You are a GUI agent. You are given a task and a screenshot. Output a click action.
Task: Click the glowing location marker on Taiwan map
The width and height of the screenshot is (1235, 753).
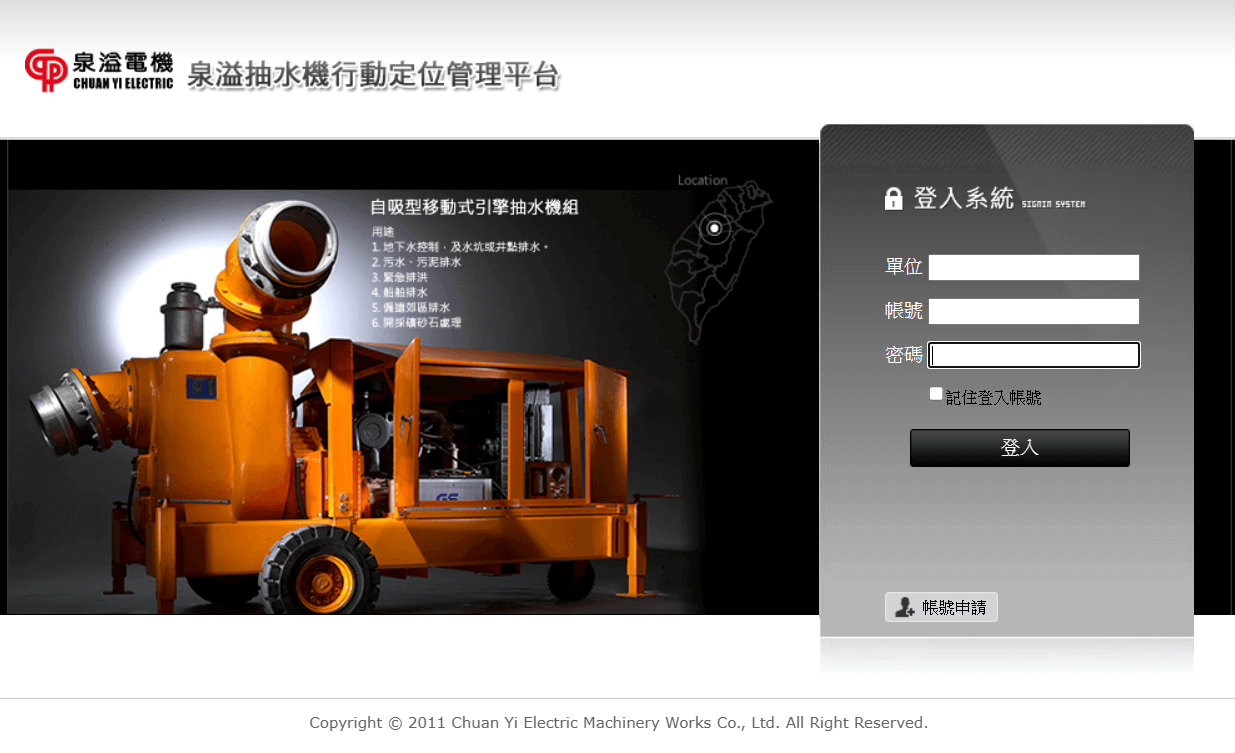[714, 228]
